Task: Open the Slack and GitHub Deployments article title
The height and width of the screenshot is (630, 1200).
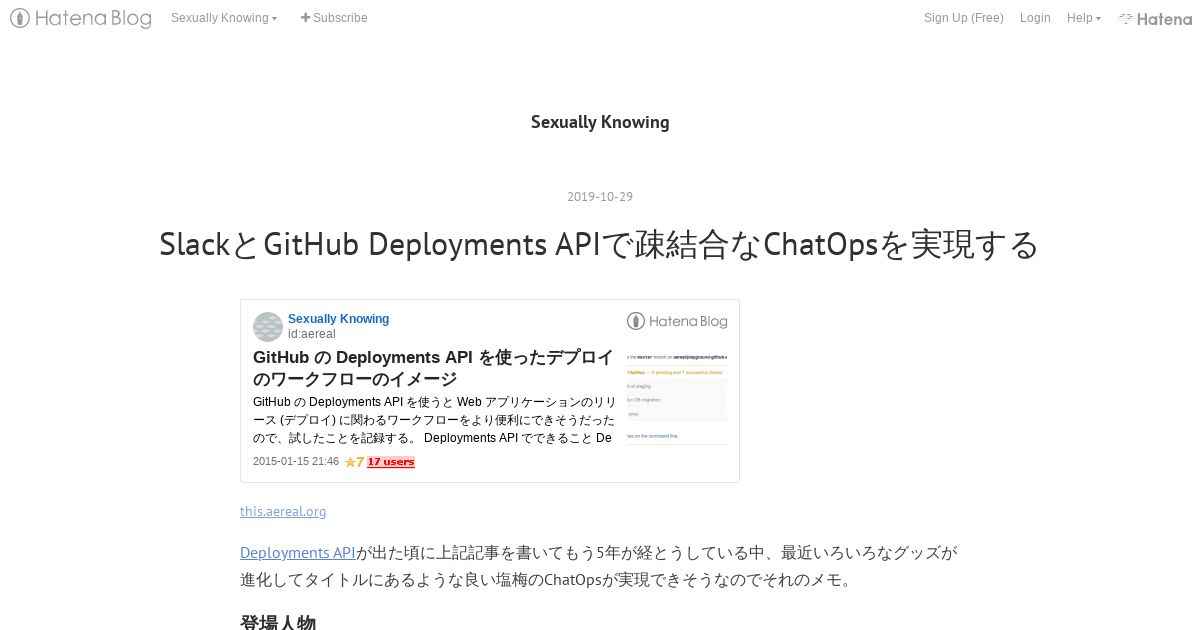Action: click(600, 244)
